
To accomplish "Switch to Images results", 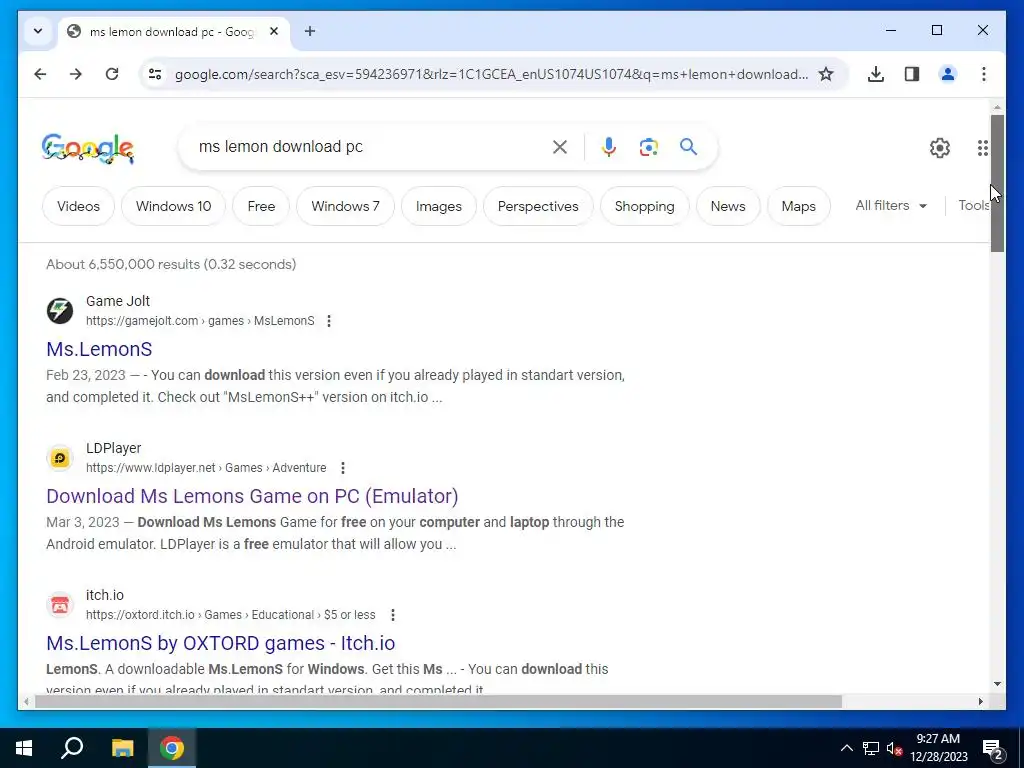I will point(439,206).
